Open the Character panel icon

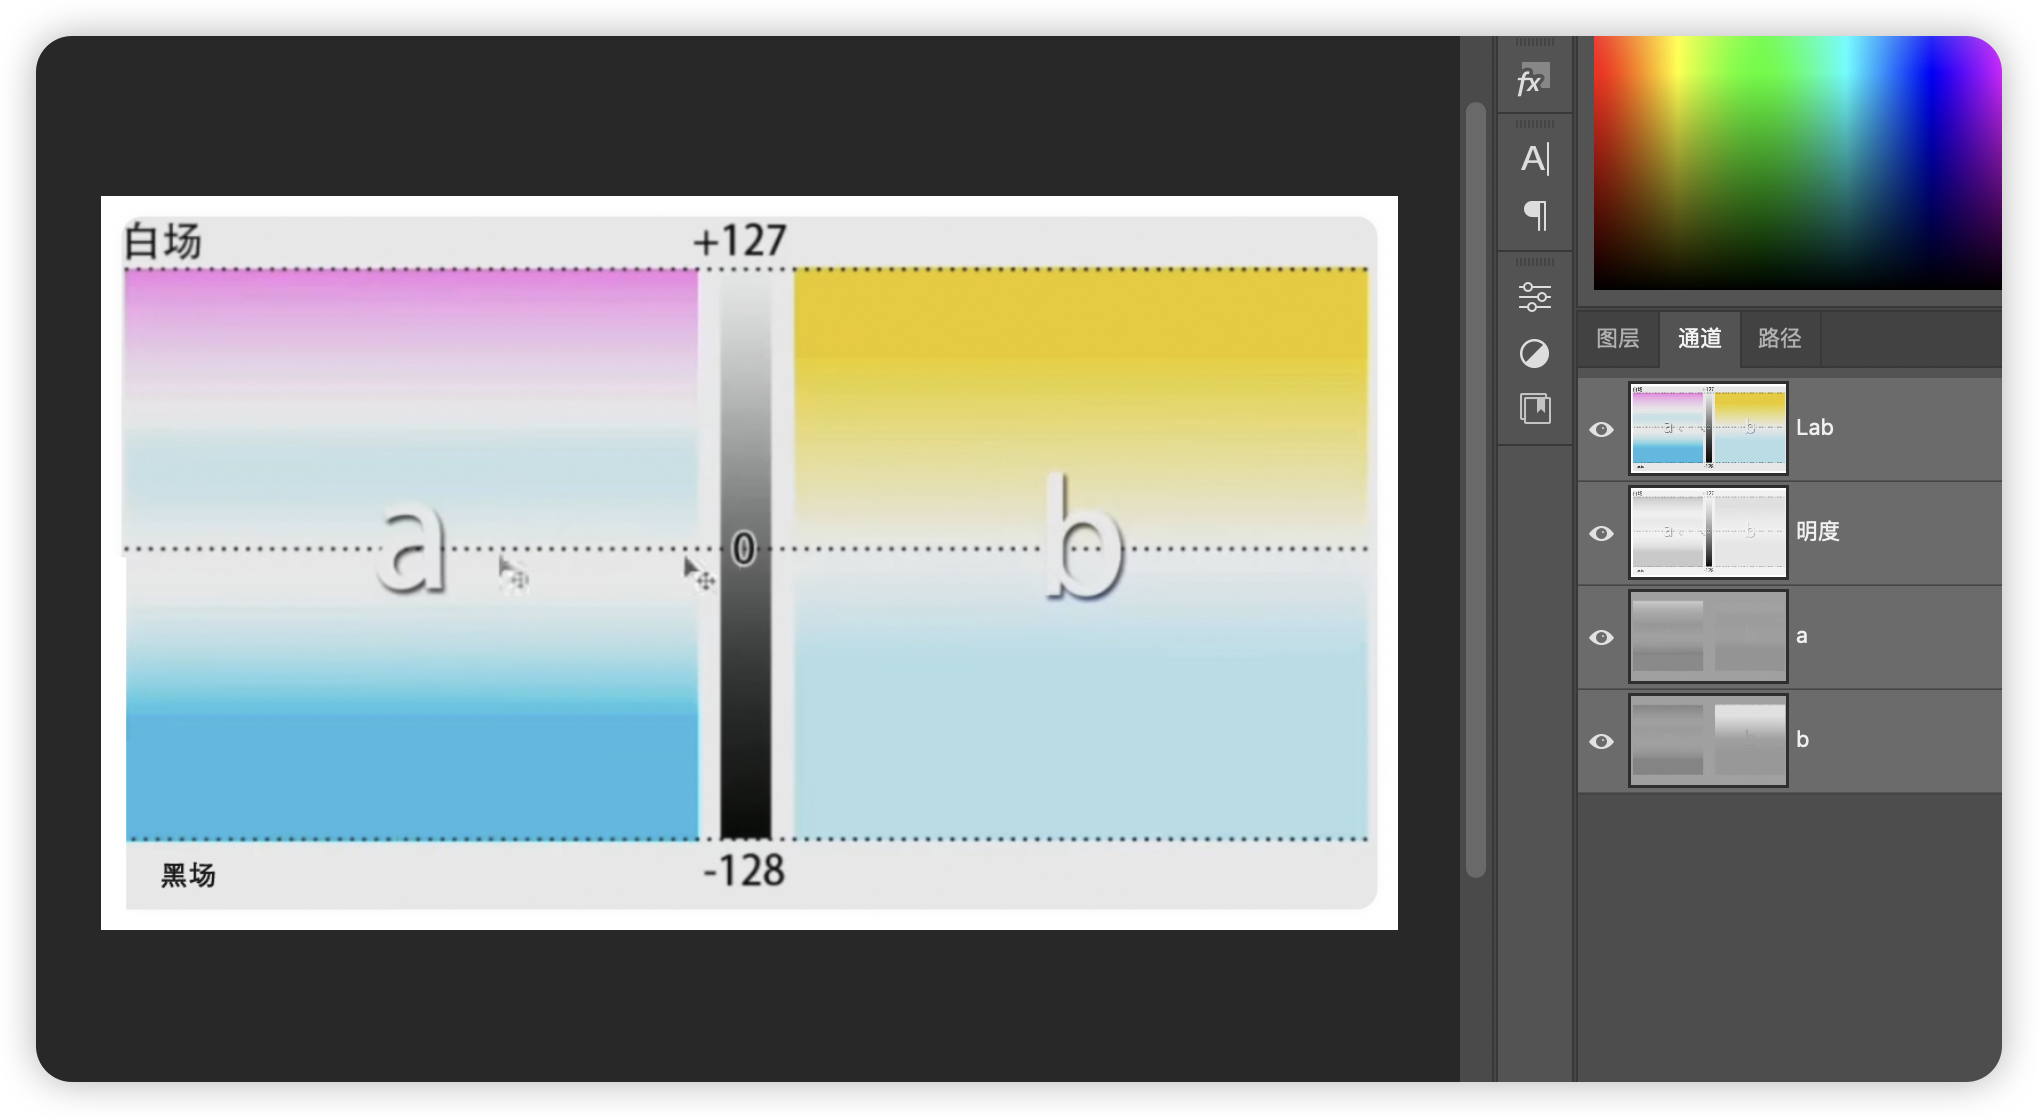click(1534, 159)
